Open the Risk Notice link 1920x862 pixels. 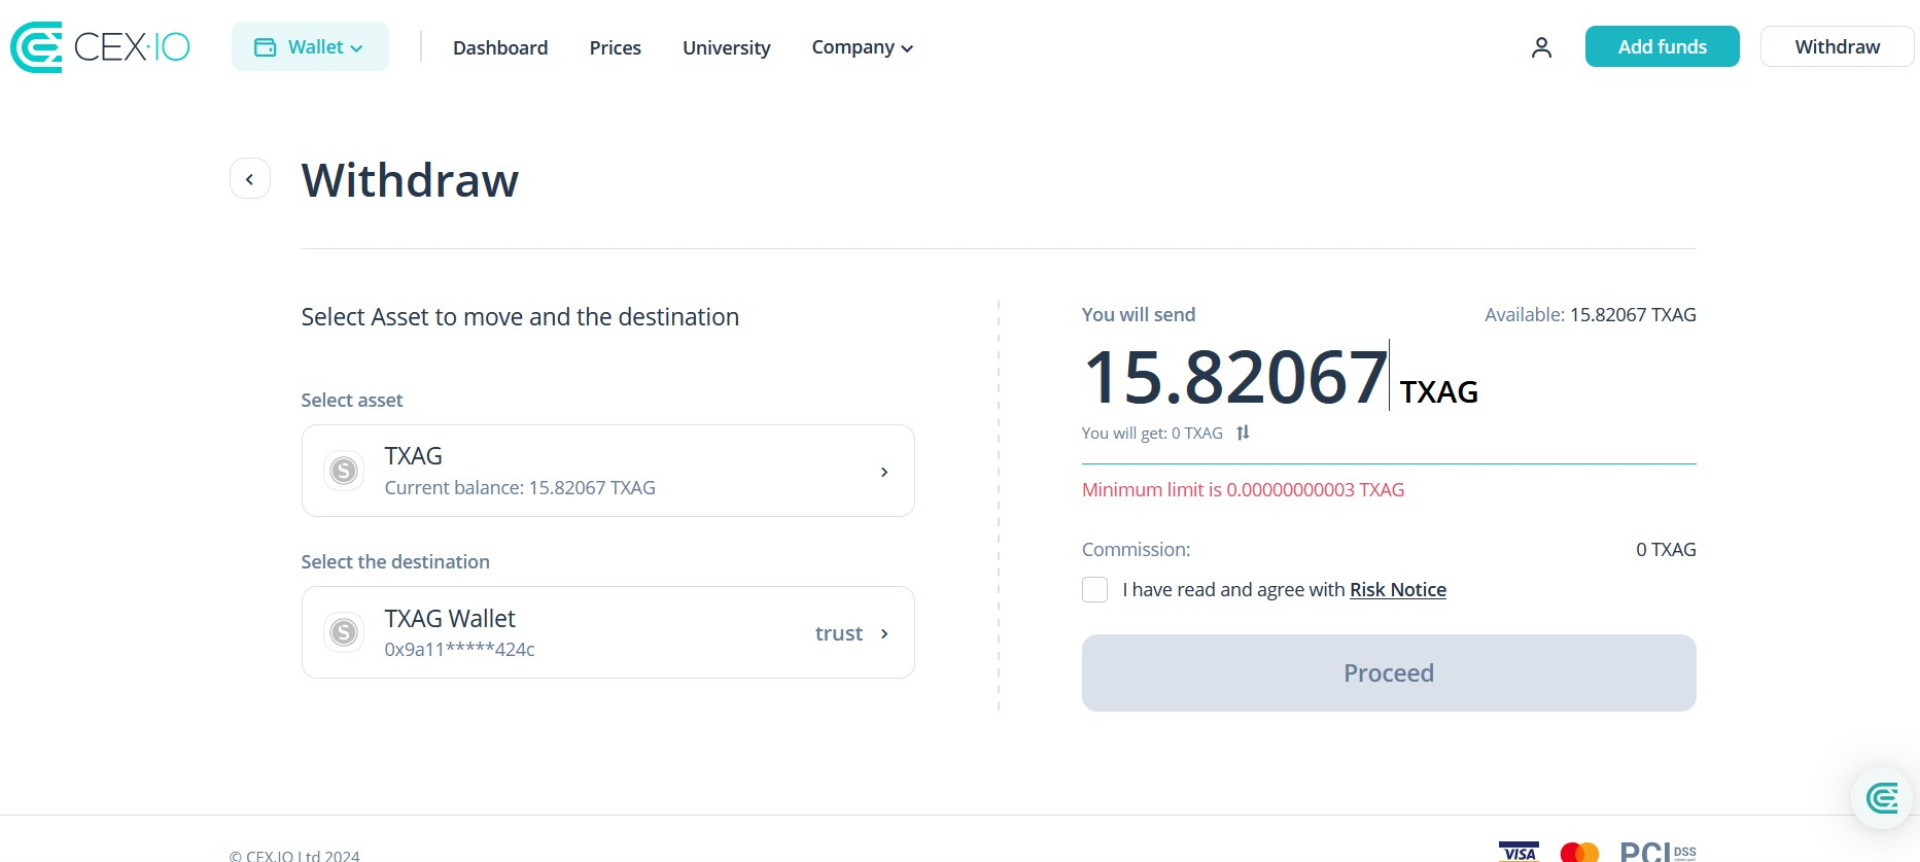tap(1398, 590)
